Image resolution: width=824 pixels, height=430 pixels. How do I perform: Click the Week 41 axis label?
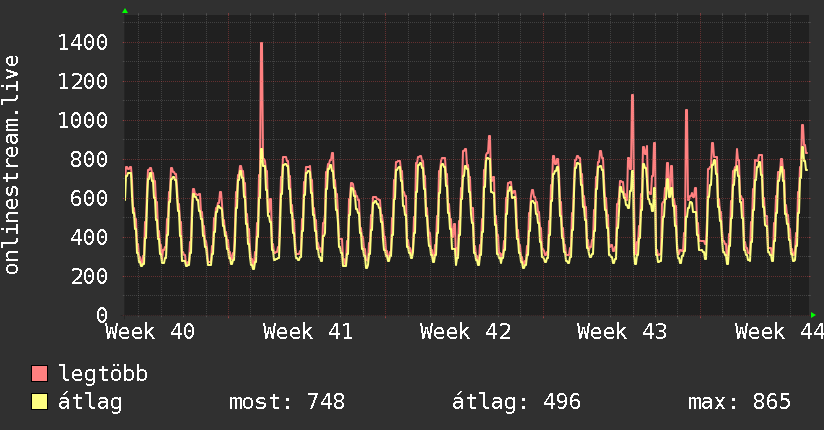click(x=308, y=332)
